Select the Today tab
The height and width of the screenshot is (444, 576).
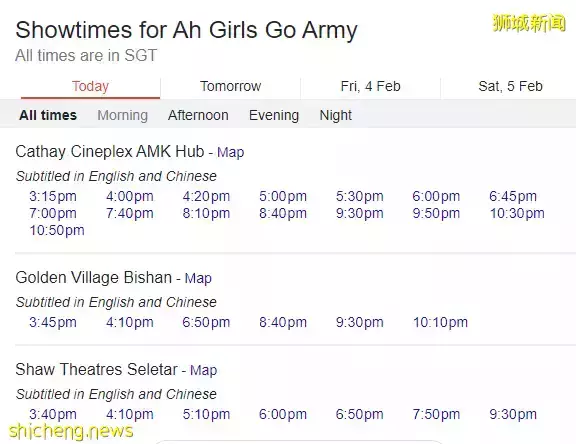(x=90, y=86)
